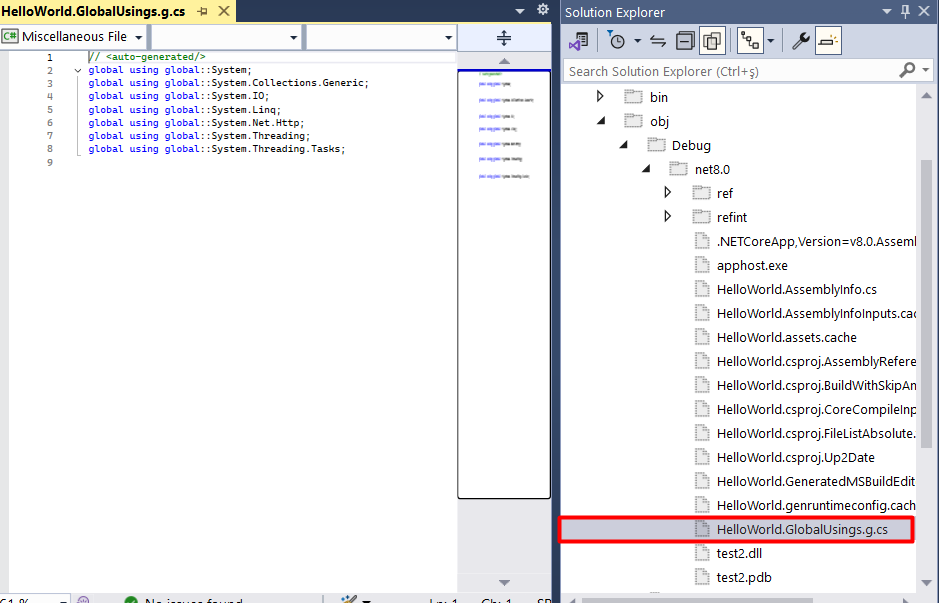Click the code minimap preview

point(504,284)
